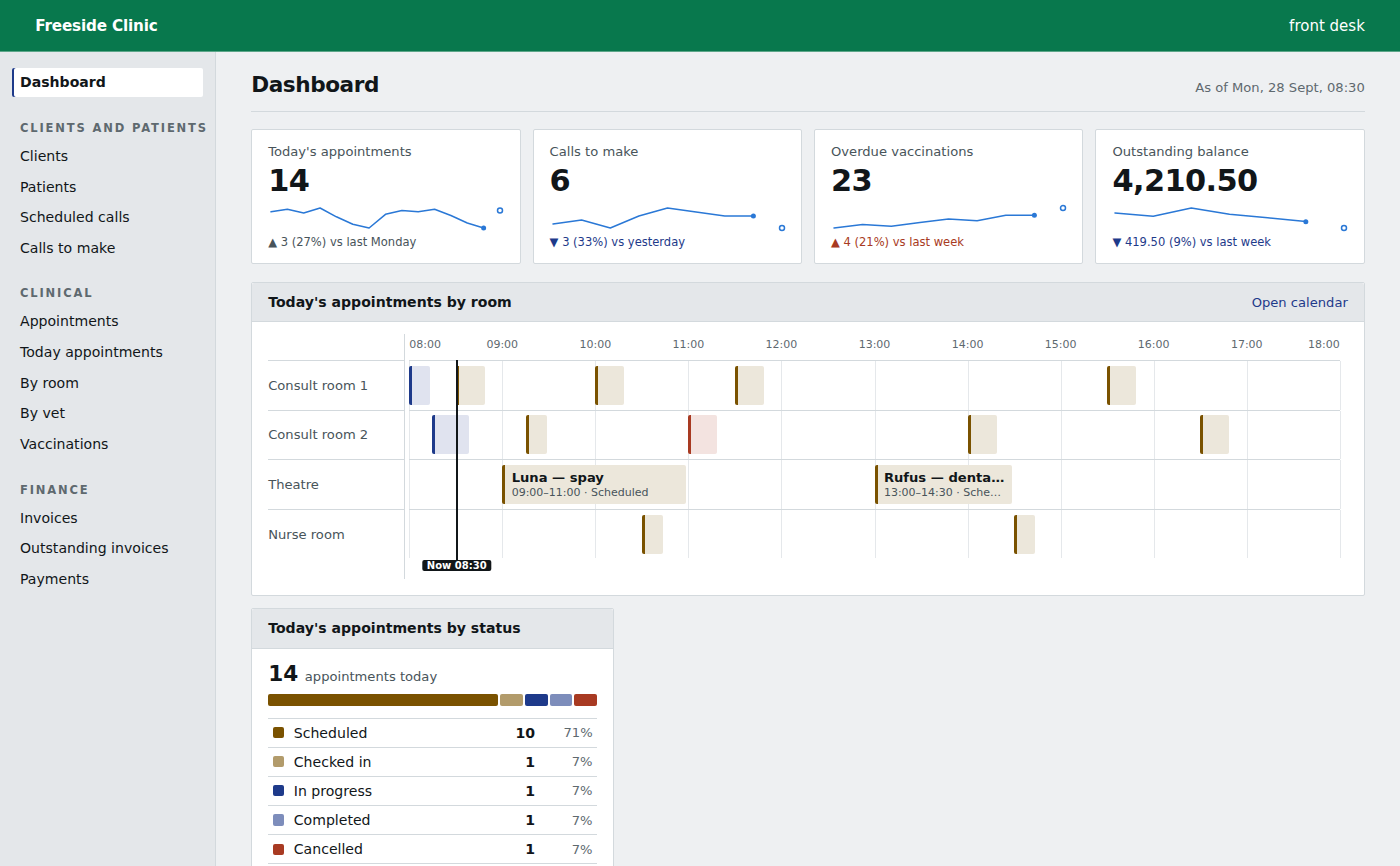The image size is (1400, 866).
Task: Click the Cancelled red swatch in legend
Action: tap(278, 849)
